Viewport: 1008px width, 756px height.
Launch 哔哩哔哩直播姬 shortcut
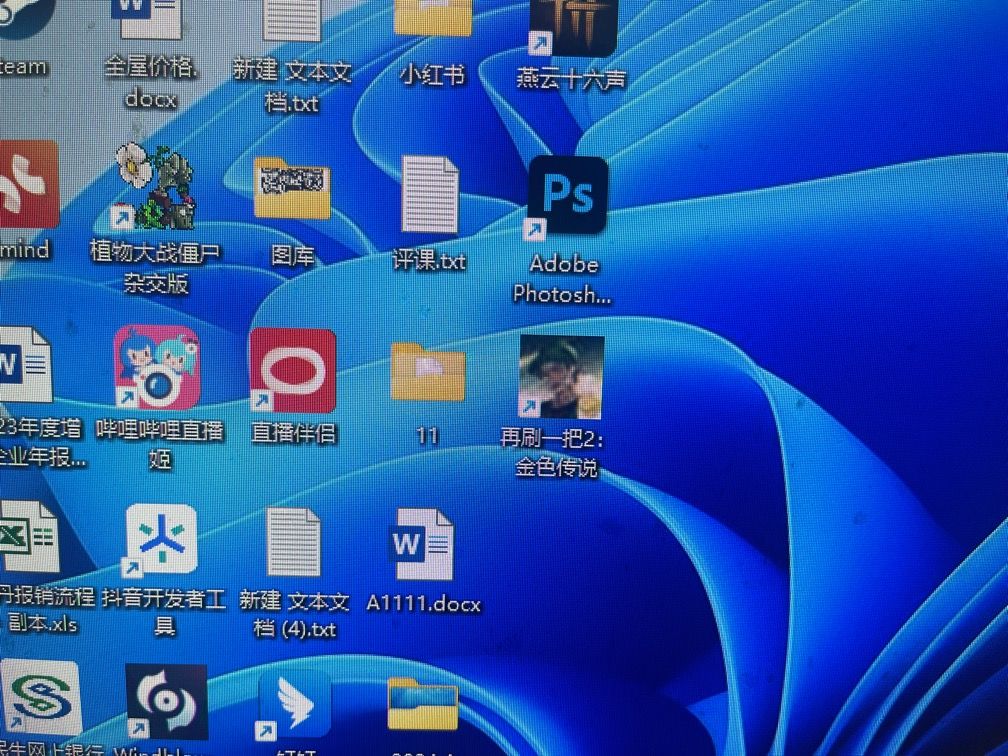click(x=158, y=368)
